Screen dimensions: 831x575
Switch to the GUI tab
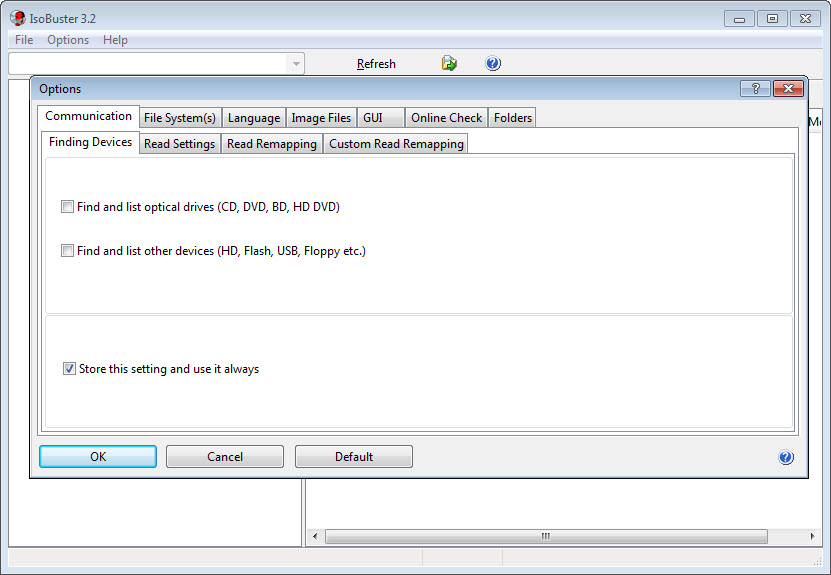[x=381, y=118]
